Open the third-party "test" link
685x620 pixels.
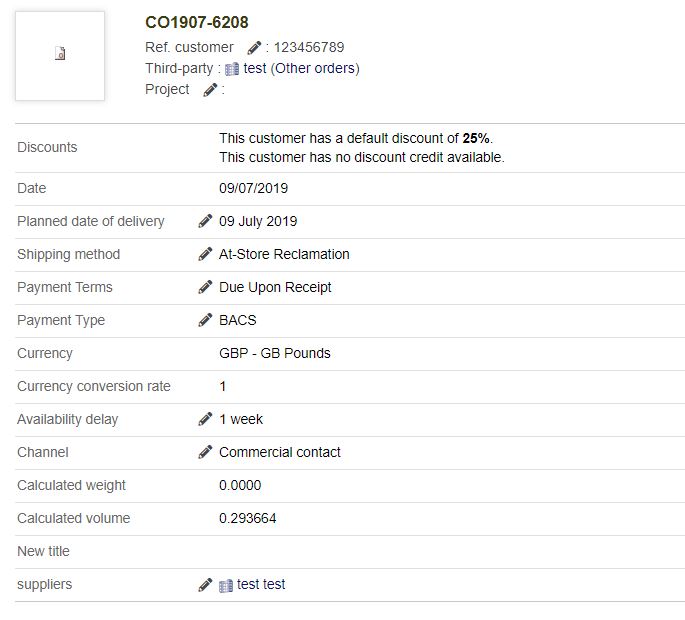255,69
